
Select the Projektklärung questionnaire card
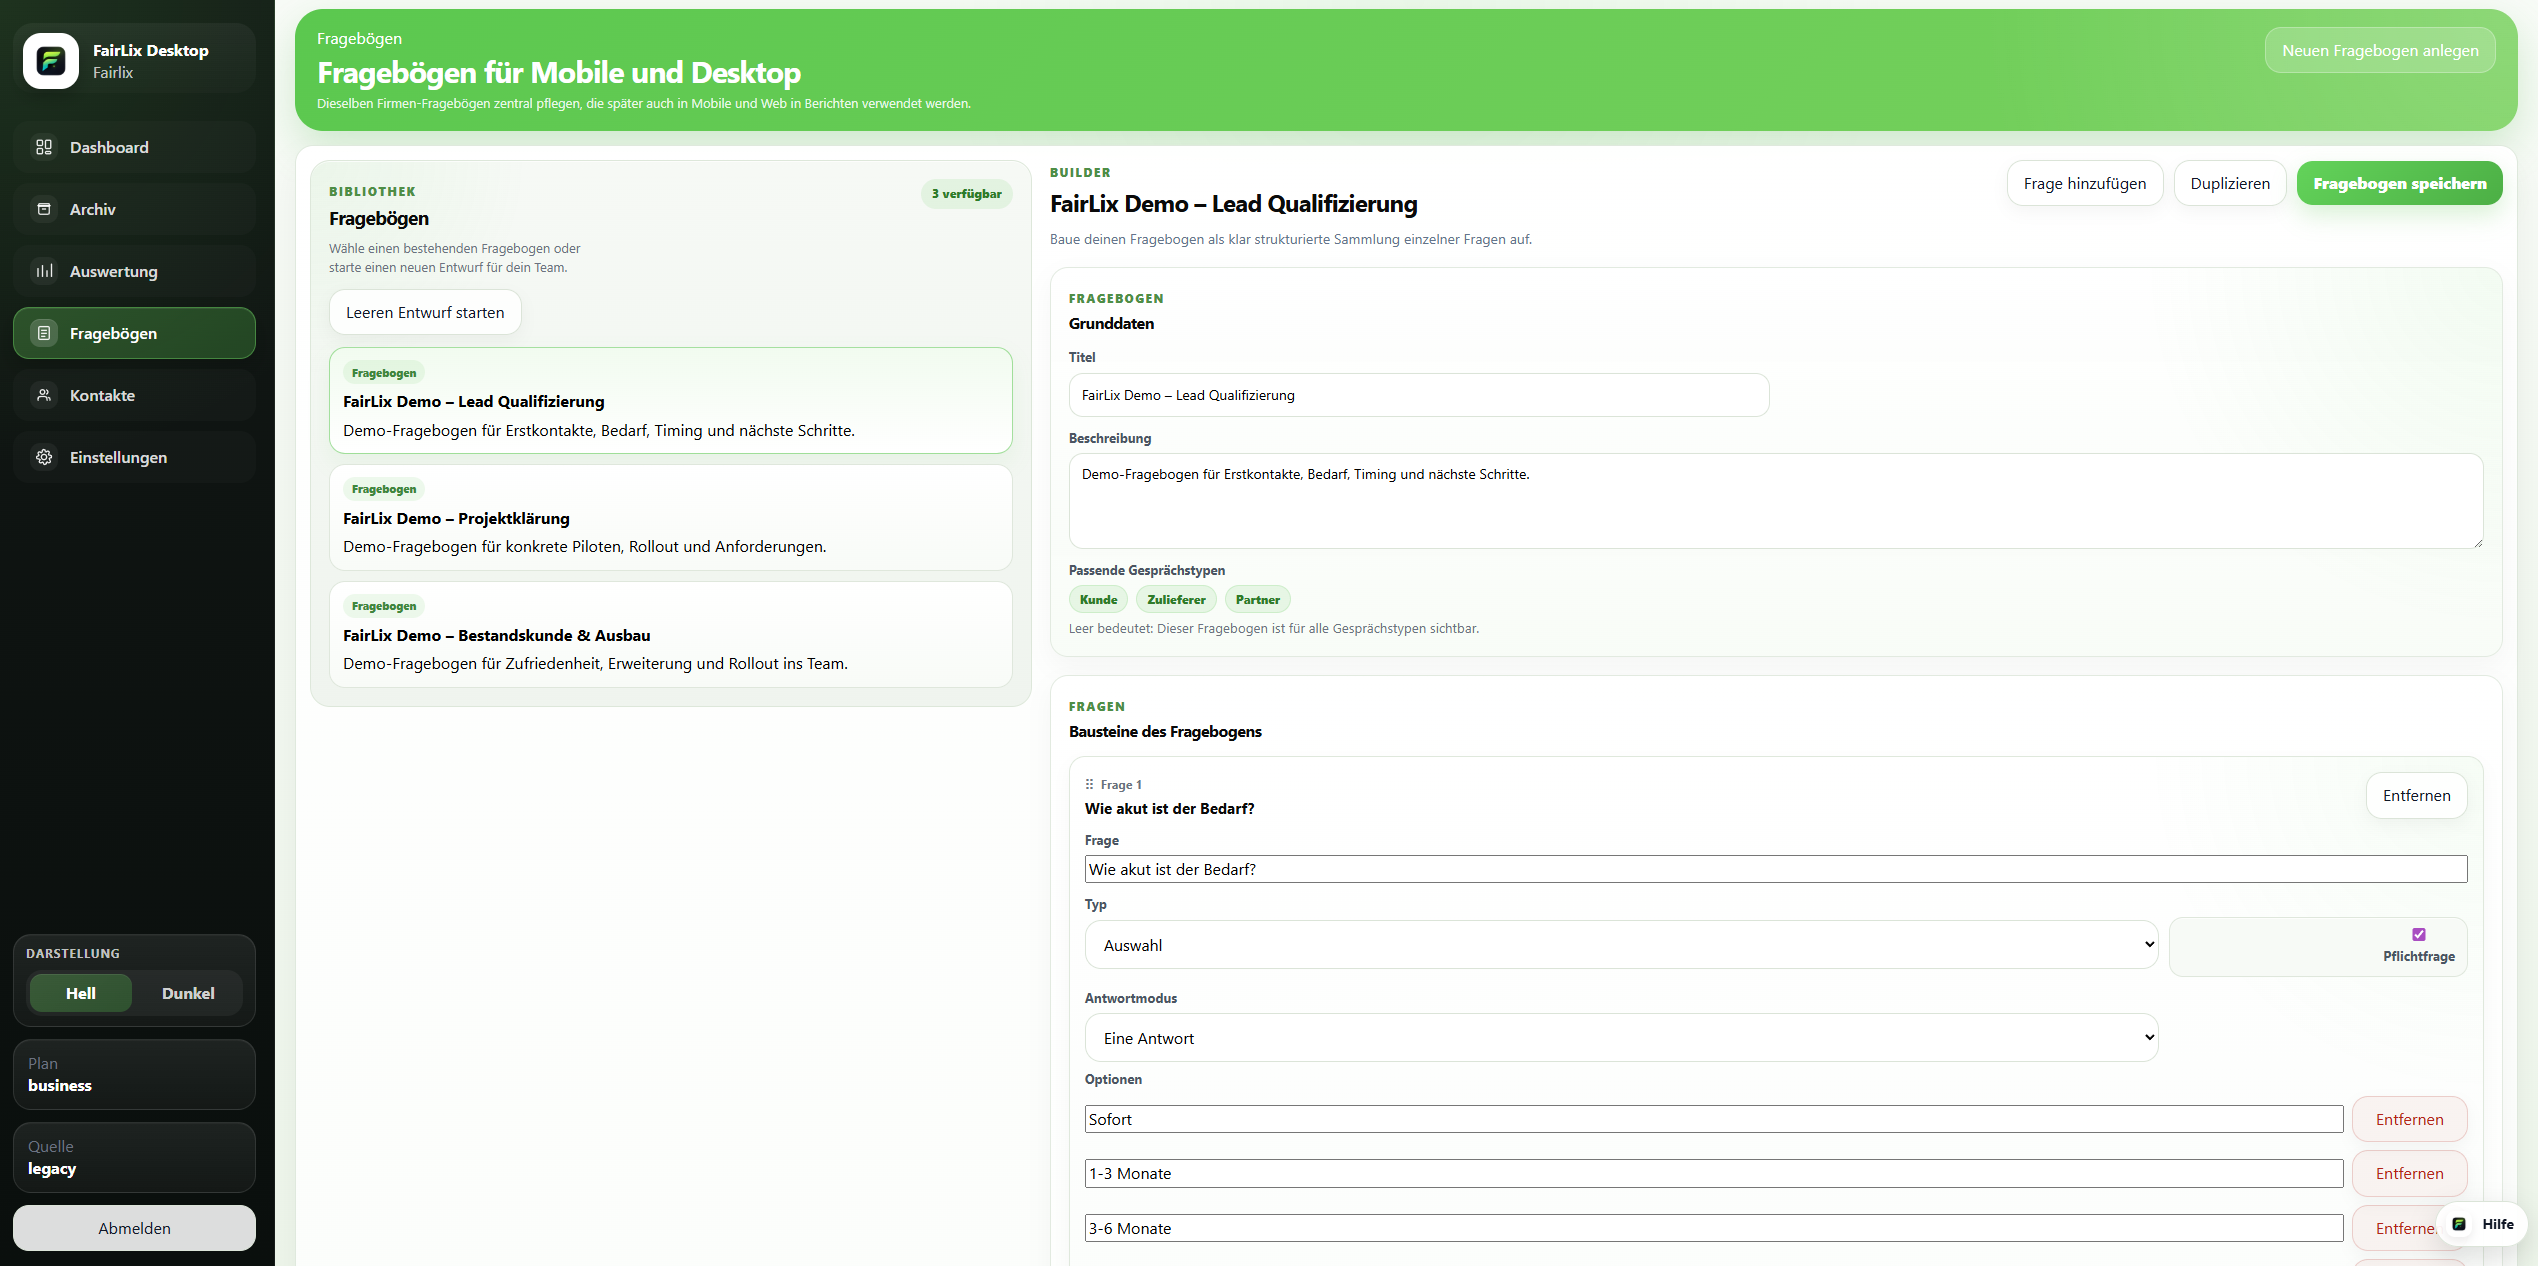click(x=670, y=517)
